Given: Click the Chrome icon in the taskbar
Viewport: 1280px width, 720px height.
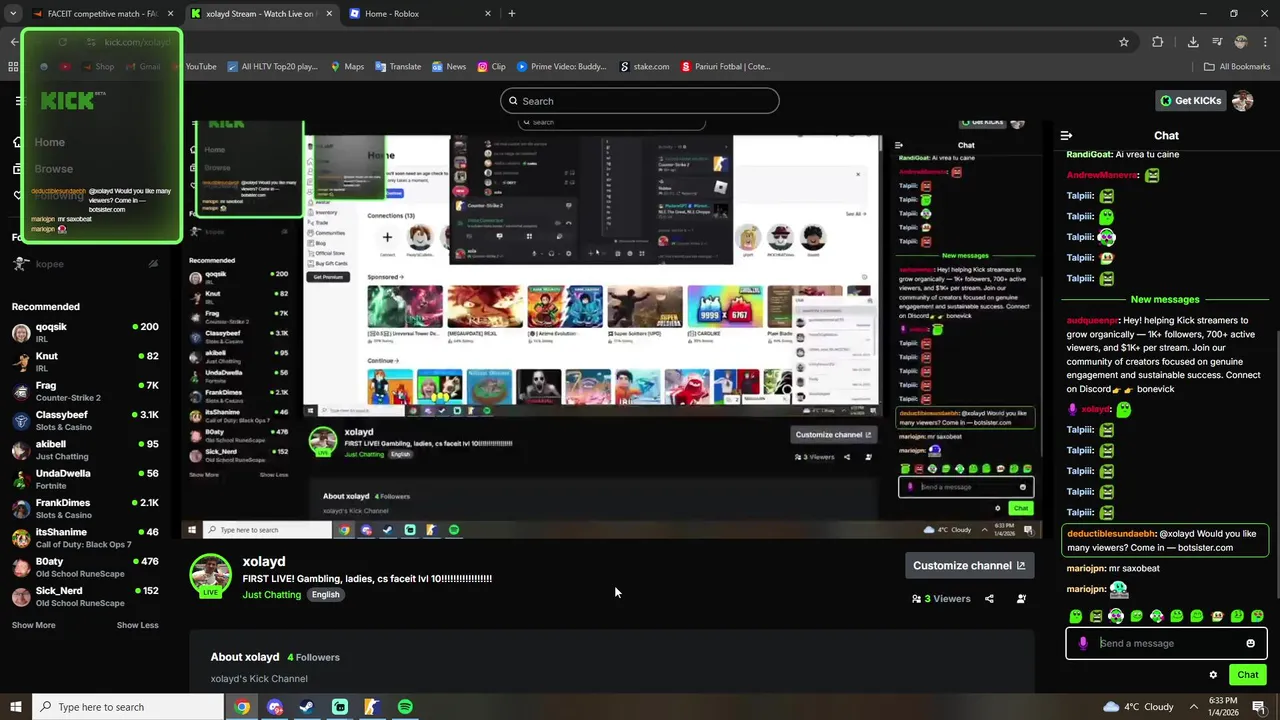Looking at the screenshot, I should [x=242, y=707].
